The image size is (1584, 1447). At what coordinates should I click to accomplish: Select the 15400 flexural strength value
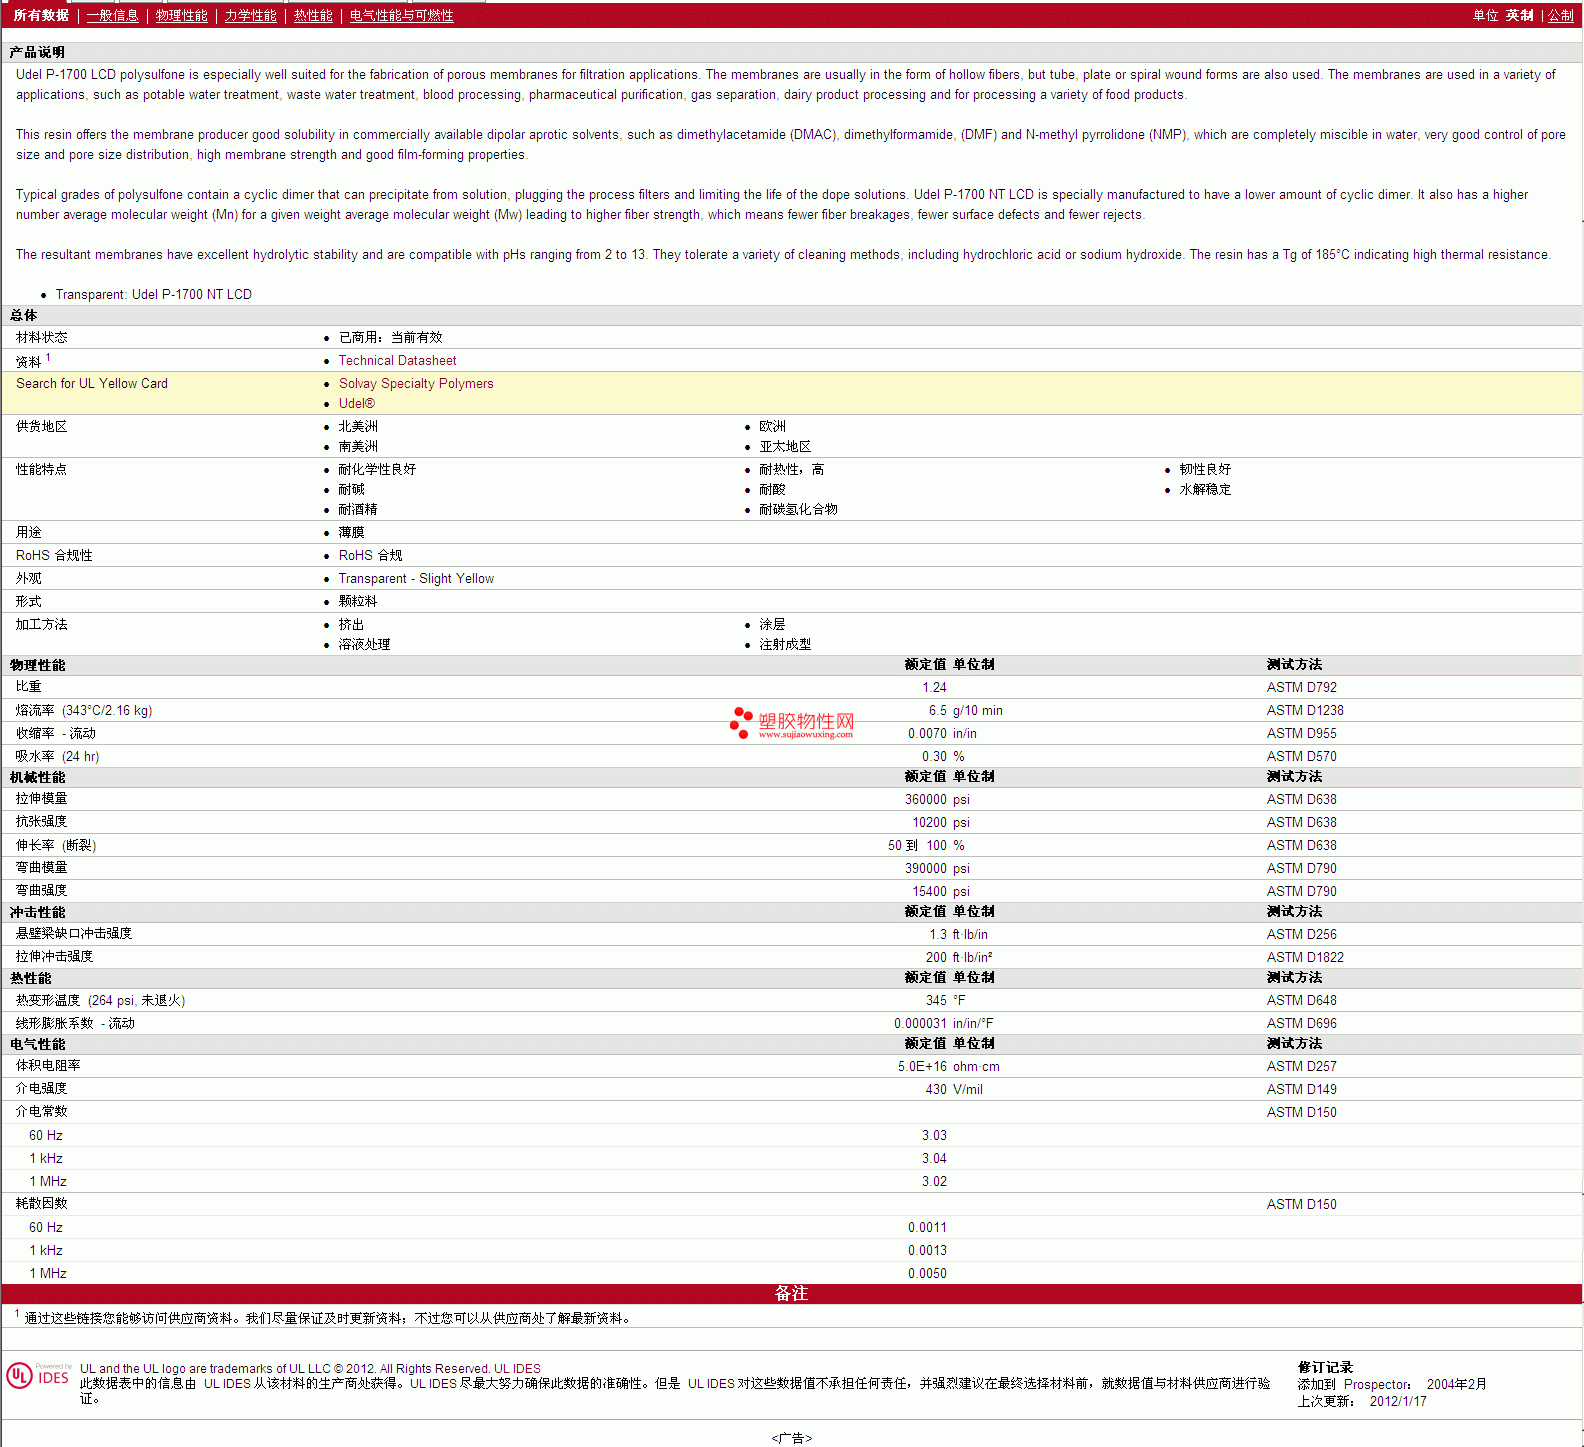point(929,891)
